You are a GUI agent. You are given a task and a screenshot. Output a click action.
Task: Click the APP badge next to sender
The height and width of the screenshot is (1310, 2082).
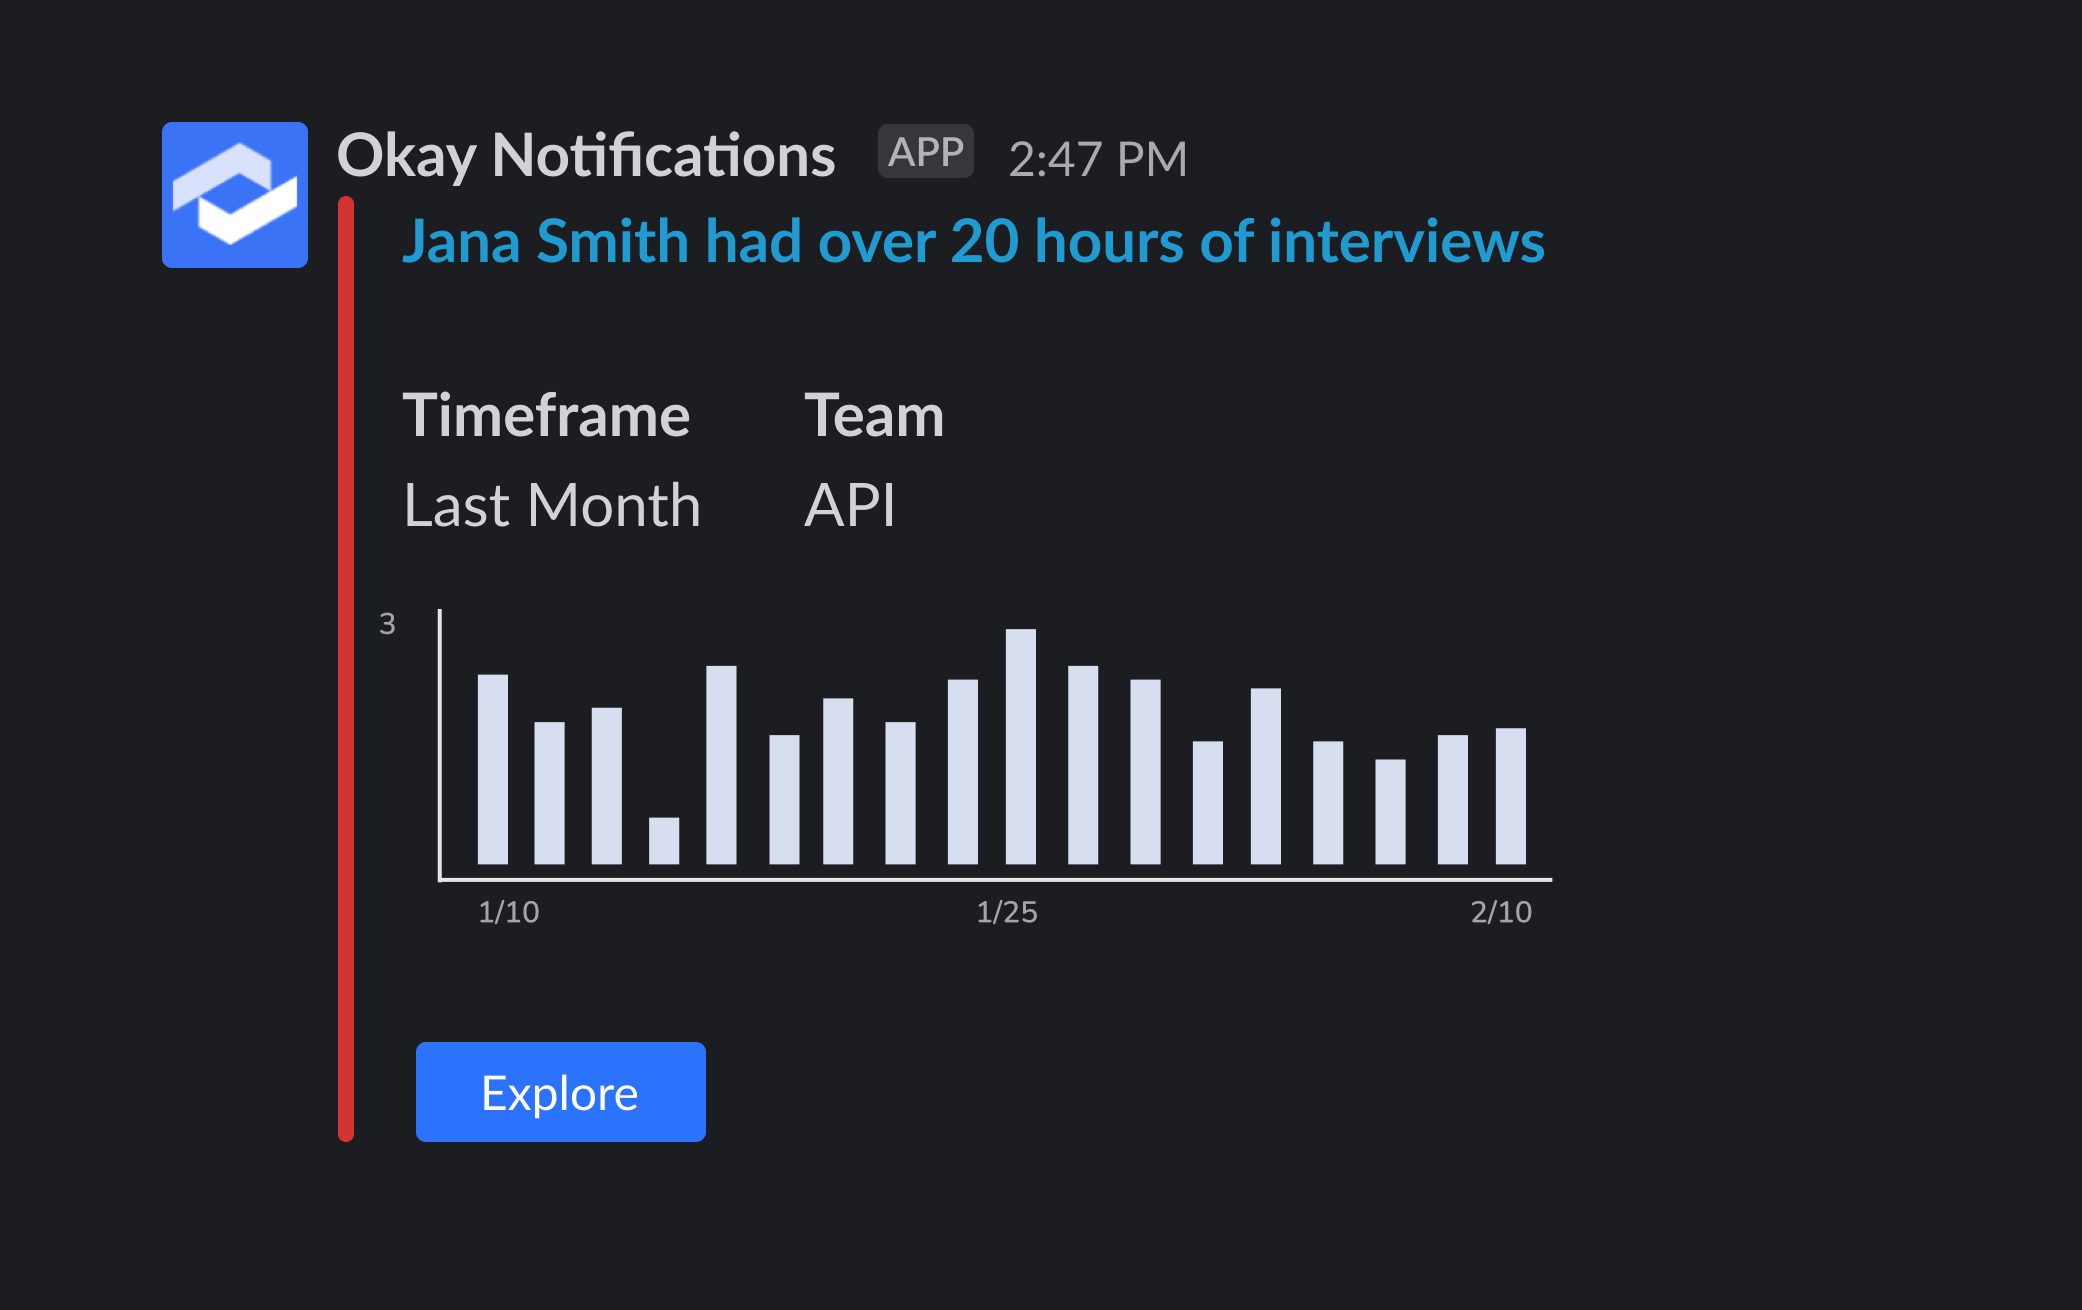tap(925, 152)
